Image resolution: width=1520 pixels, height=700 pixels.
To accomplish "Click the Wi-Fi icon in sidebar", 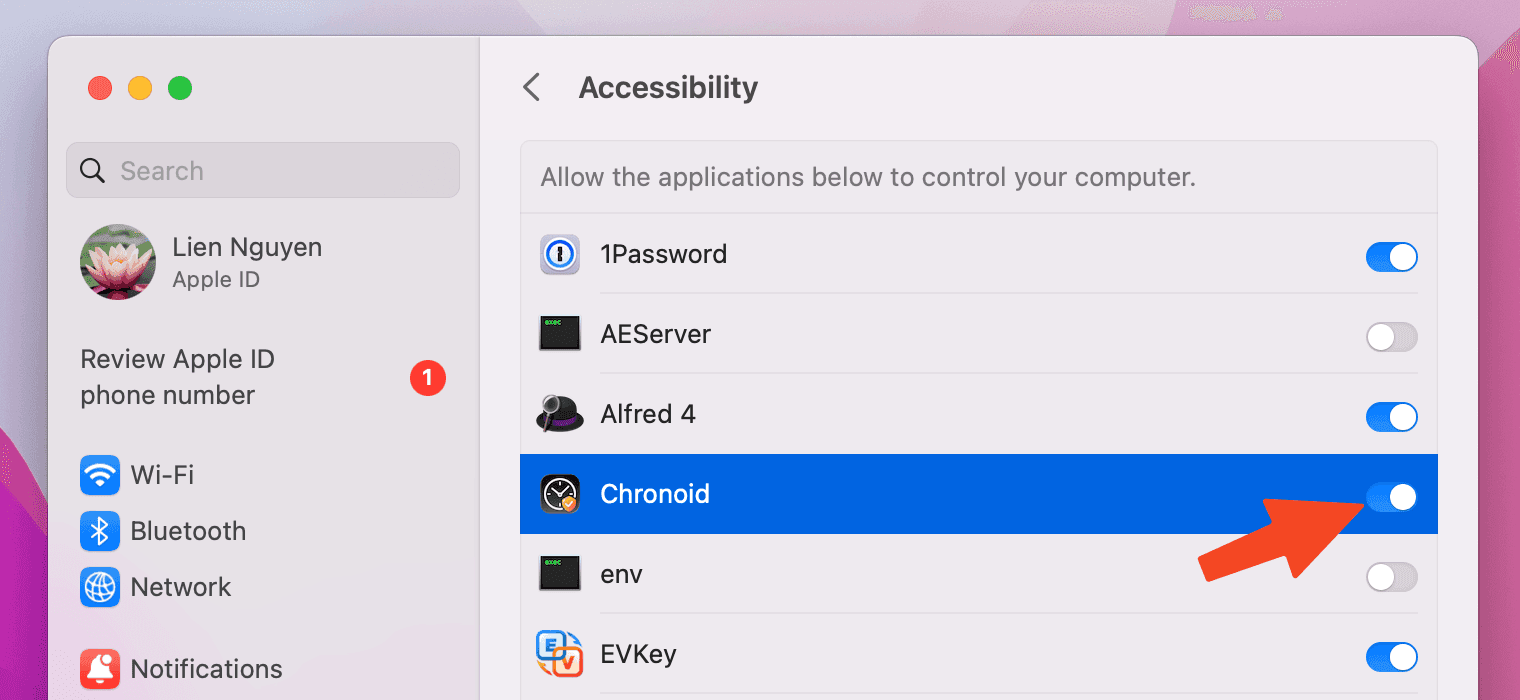I will coord(100,475).
